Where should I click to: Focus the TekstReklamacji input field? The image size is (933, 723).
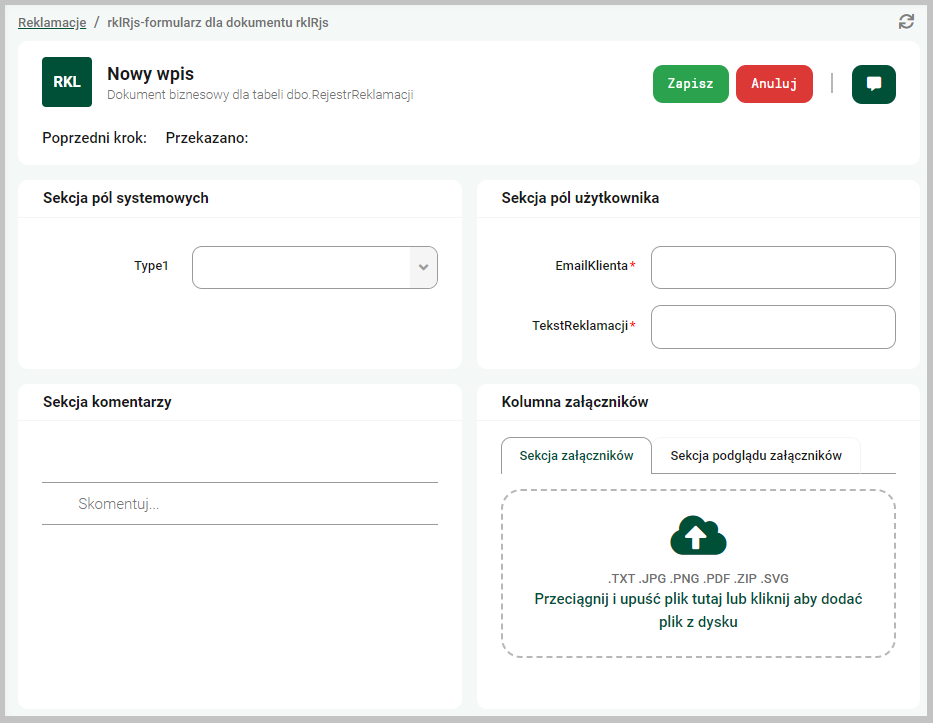coord(773,327)
